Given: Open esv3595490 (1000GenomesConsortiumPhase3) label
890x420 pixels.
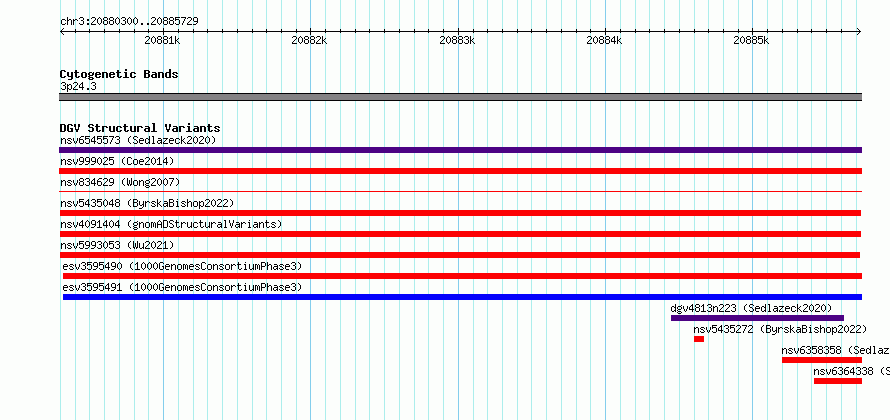Looking at the screenshot, I should click(182, 266).
